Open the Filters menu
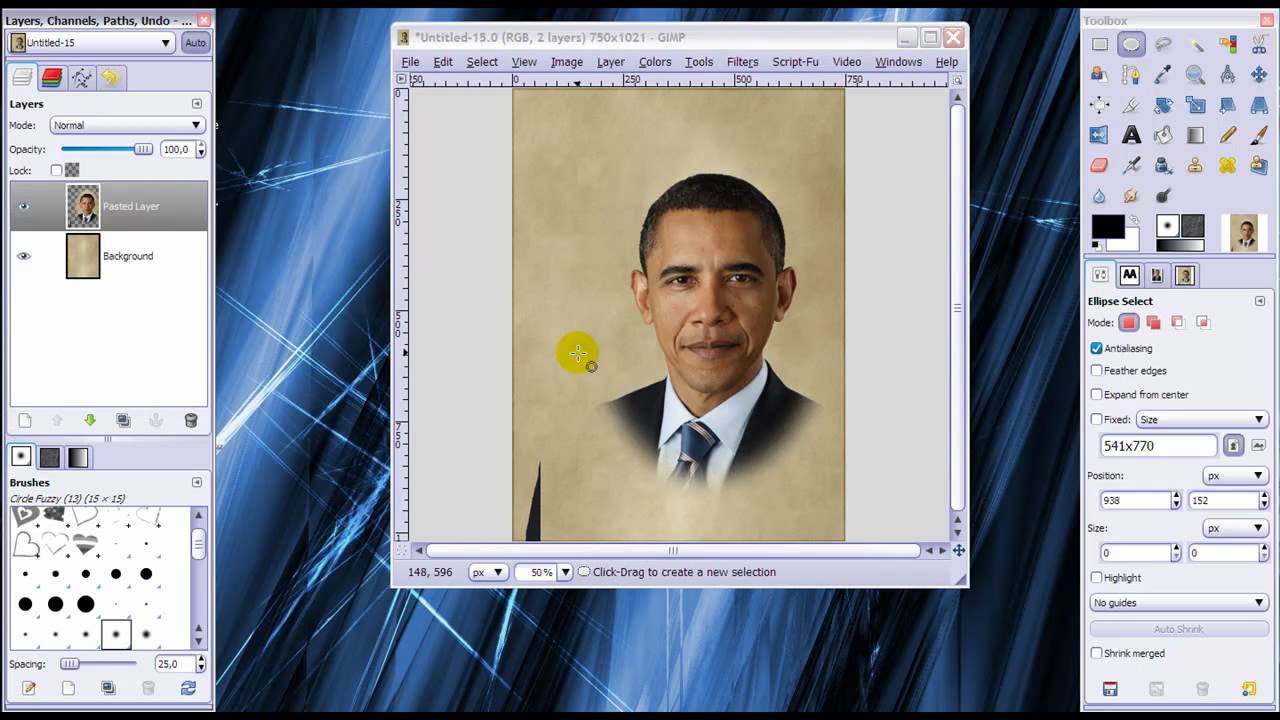The height and width of the screenshot is (720, 1280). [742, 62]
